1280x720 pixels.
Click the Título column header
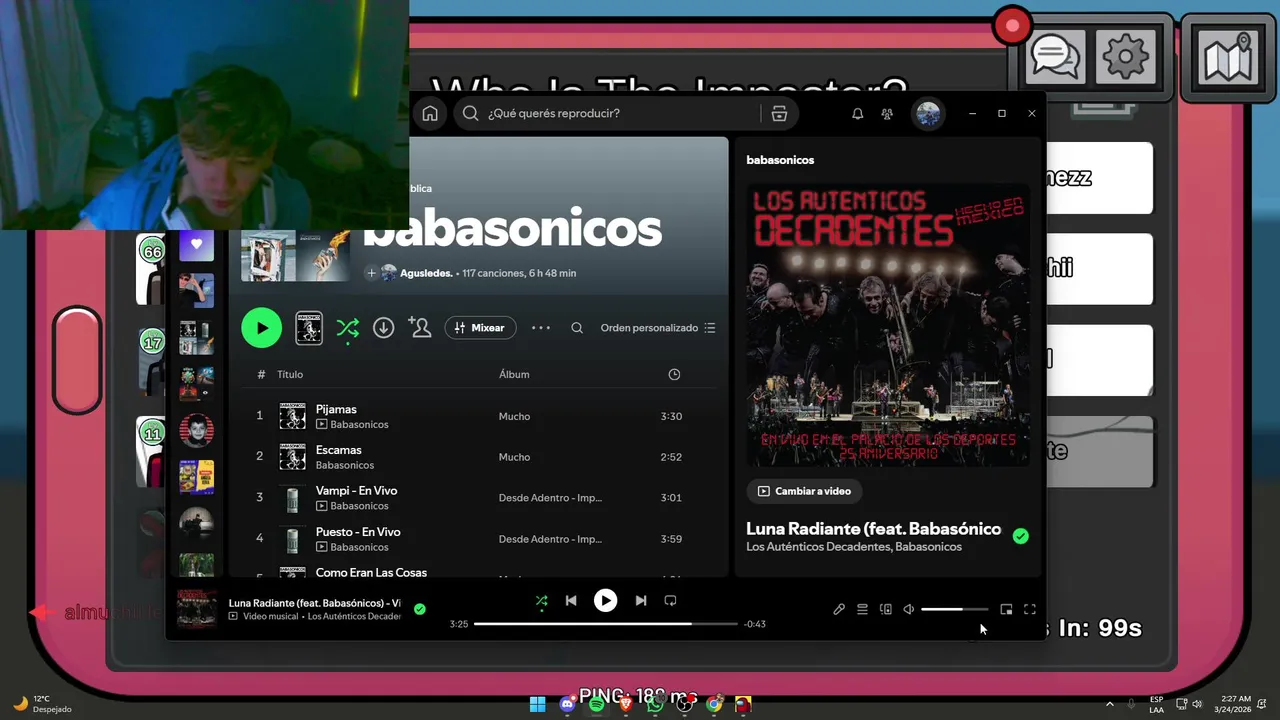click(x=290, y=374)
